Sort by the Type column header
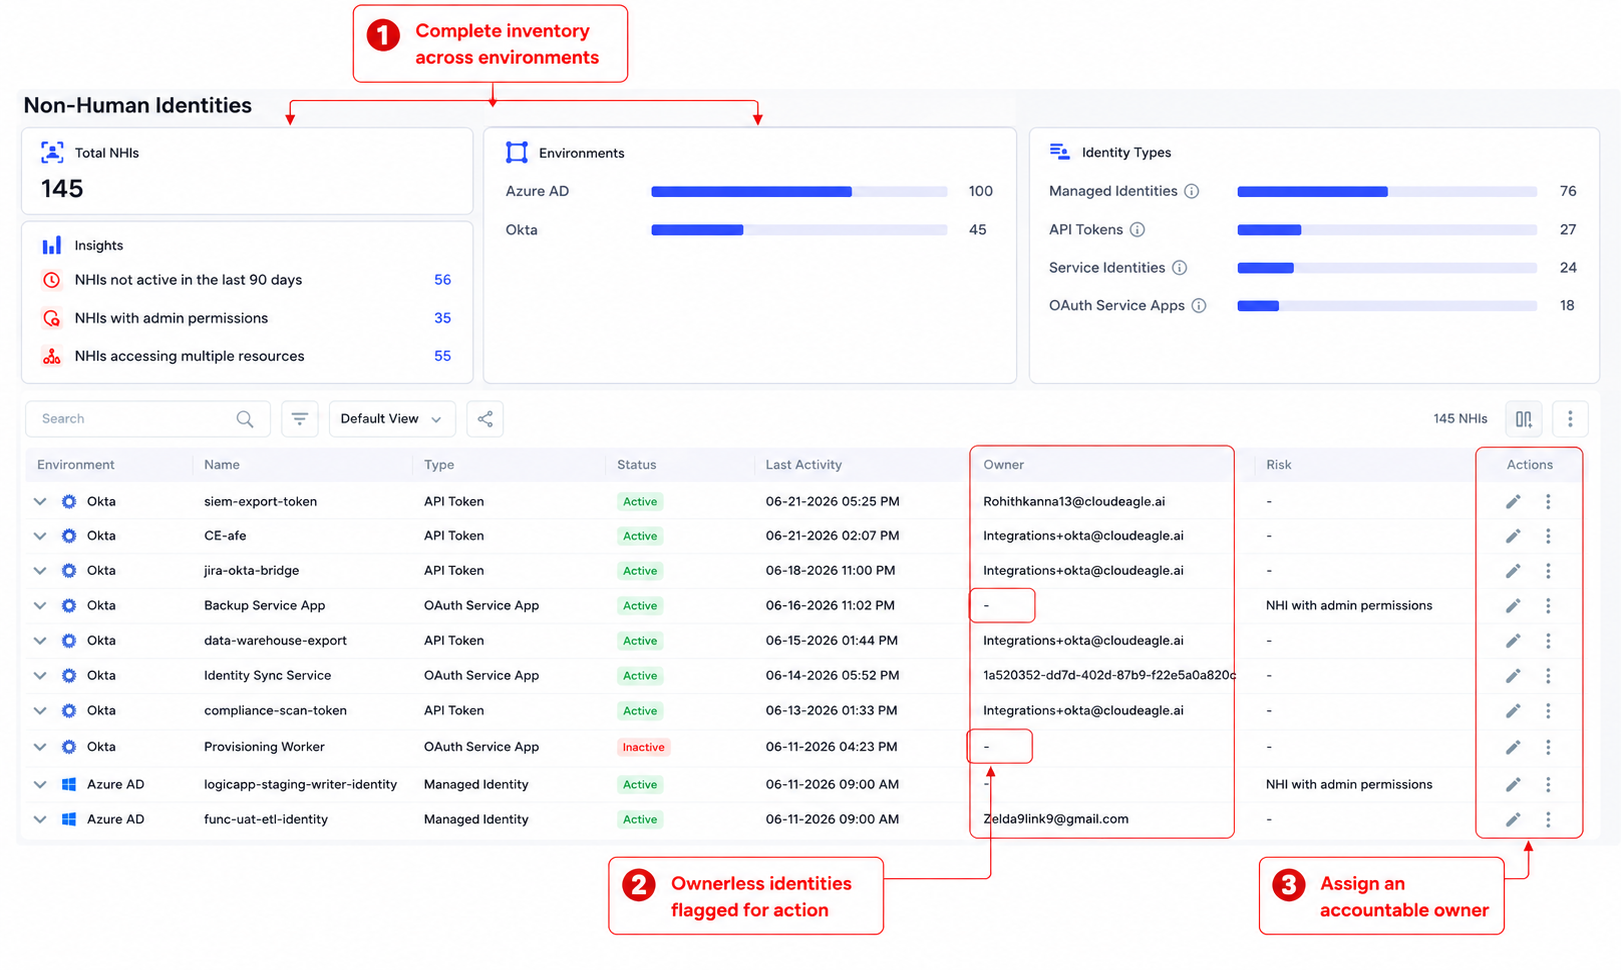 tap(439, 465)
